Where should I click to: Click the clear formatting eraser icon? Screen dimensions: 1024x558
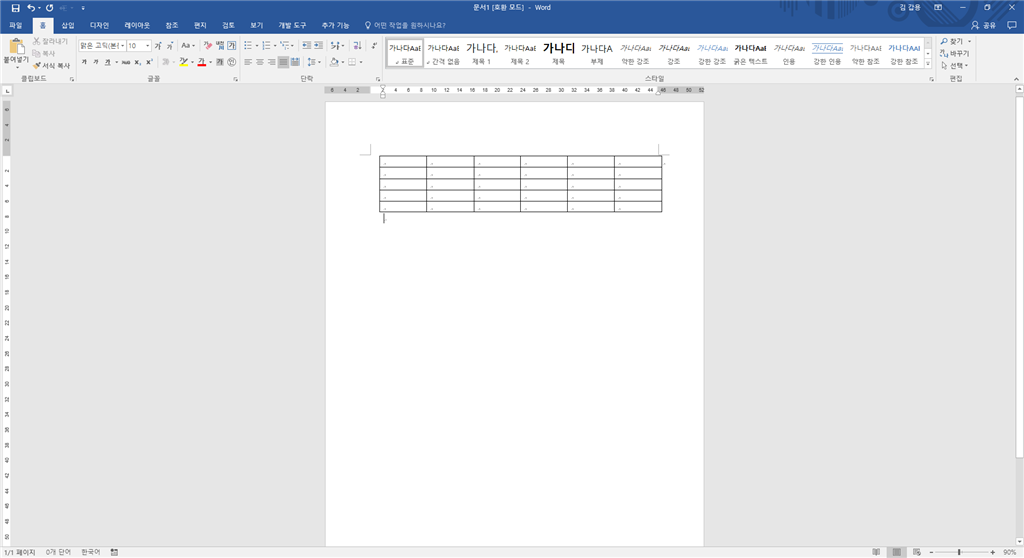[207, 45]
